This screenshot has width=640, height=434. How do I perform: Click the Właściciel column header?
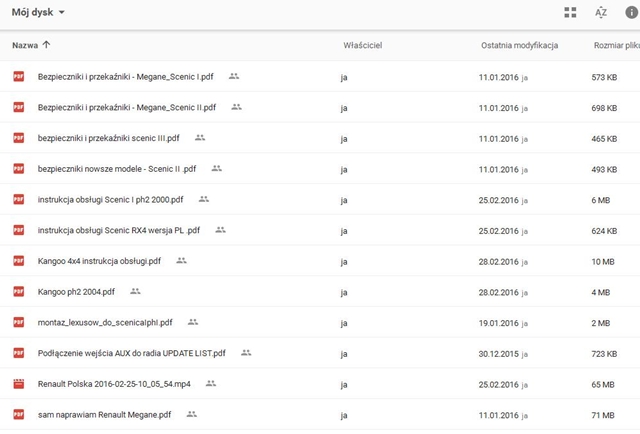(362, 45)
